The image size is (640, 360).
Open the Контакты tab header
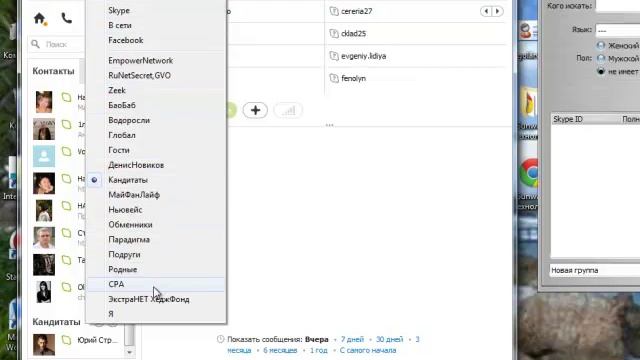pos(53,71)
